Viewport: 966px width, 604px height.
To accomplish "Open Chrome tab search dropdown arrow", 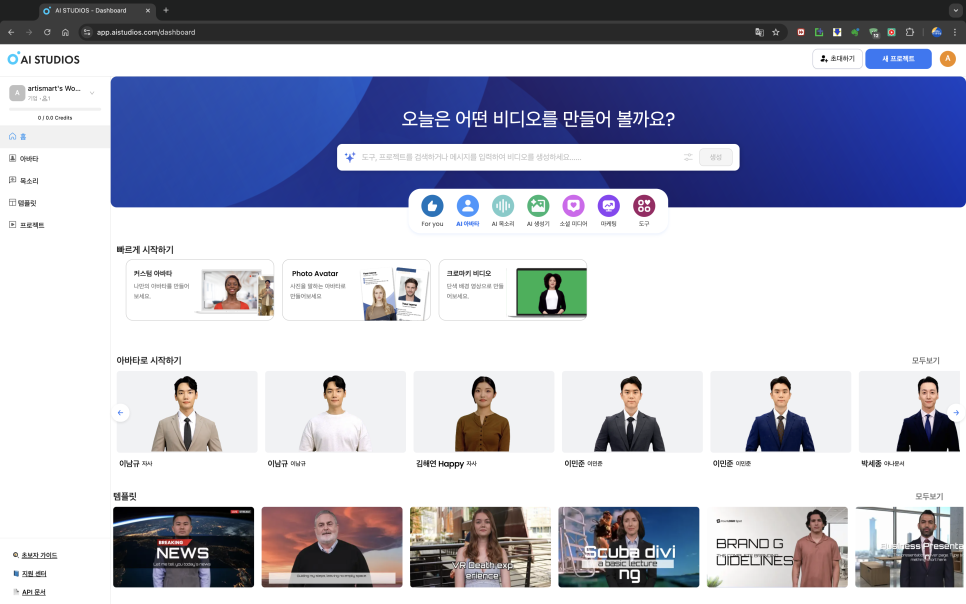I will (956, 10).
